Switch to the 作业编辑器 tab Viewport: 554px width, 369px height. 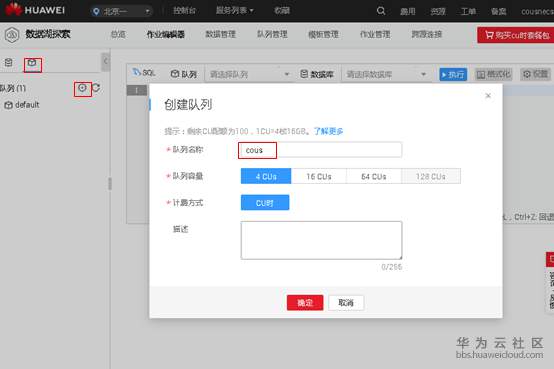(x=166, y=35)
